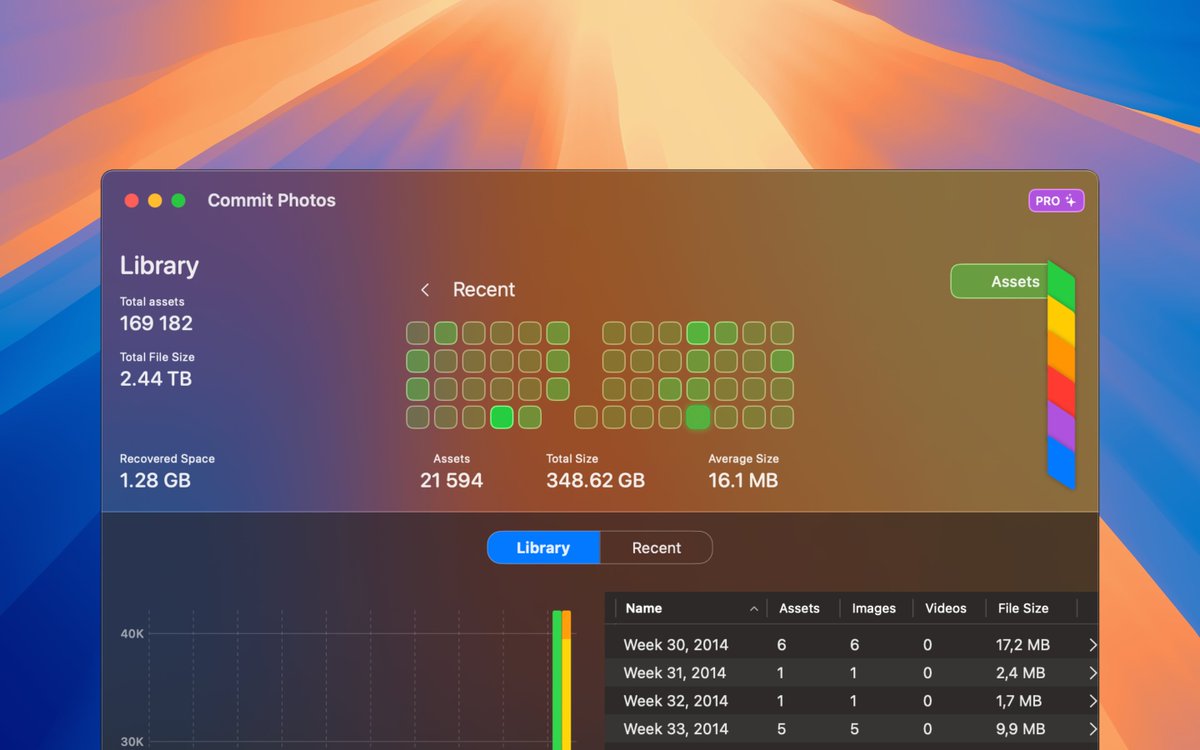Click the 1.28 GB recovered space value
The height and width of the screenshot is (750, 1200).
(x=155, y=480)
